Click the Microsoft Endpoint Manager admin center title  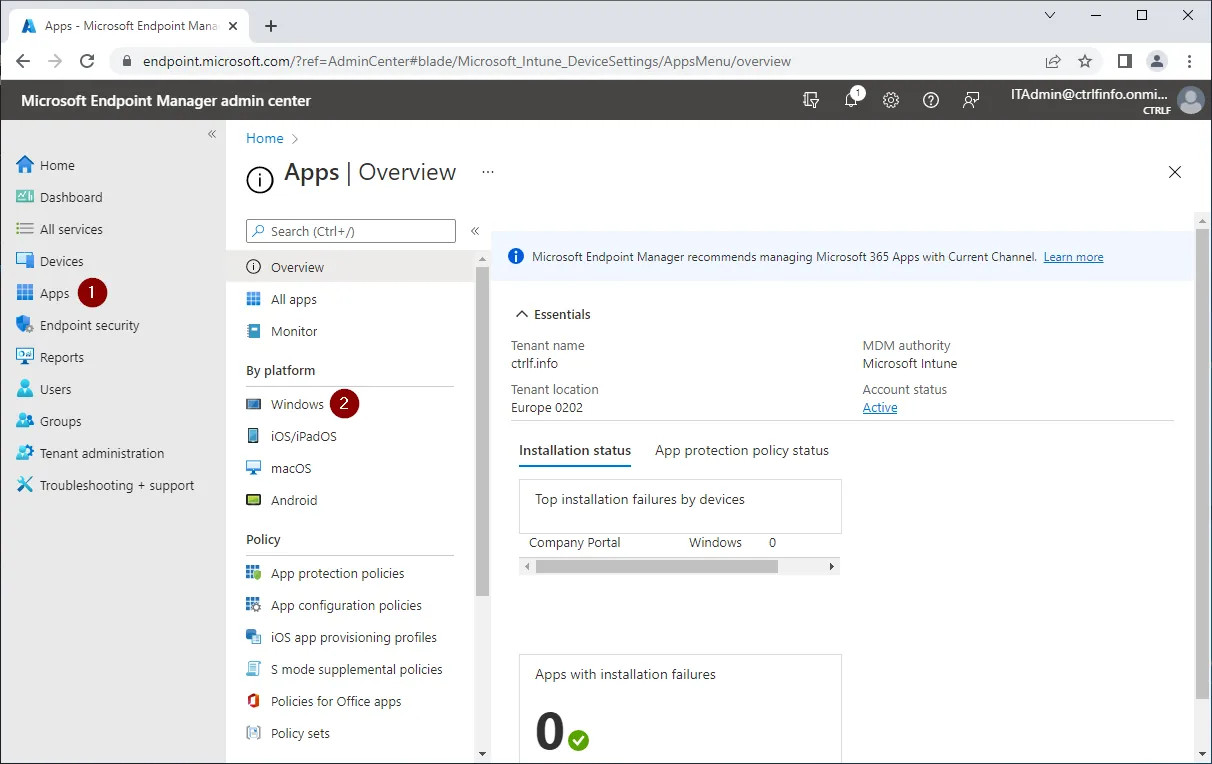(x=166, y=100)
